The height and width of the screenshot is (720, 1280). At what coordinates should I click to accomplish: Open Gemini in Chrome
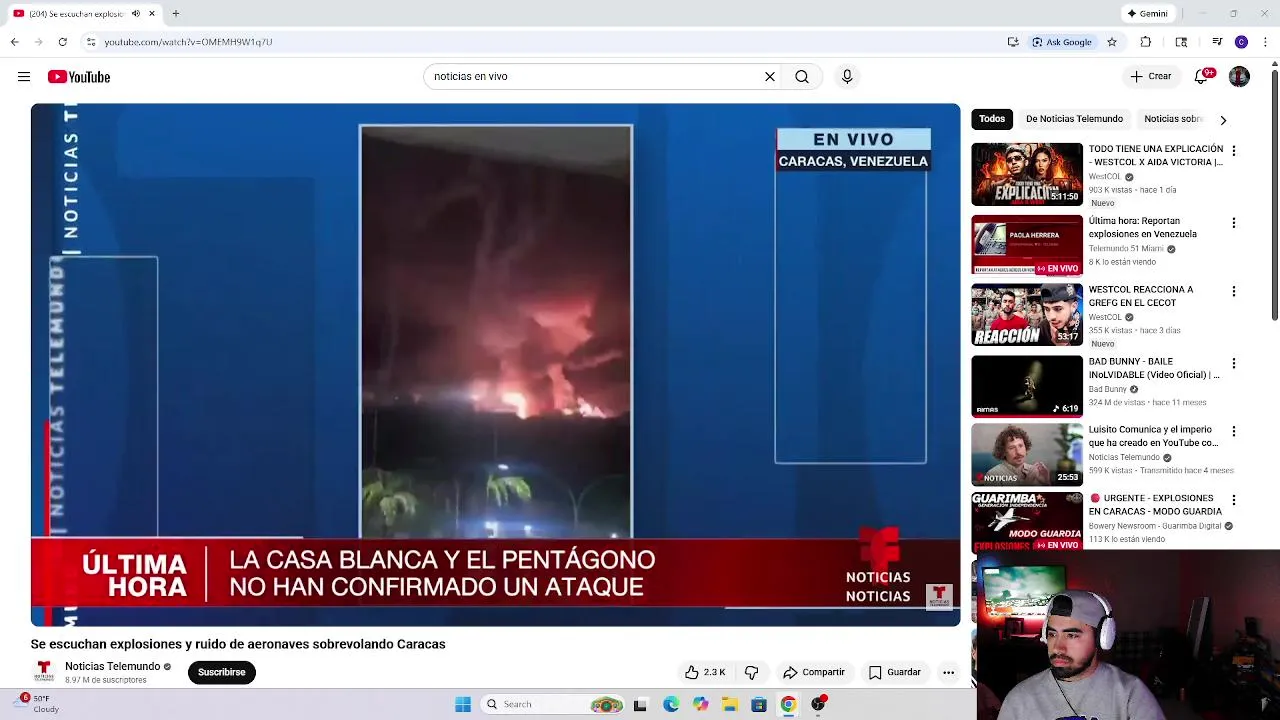point(1147,13)
